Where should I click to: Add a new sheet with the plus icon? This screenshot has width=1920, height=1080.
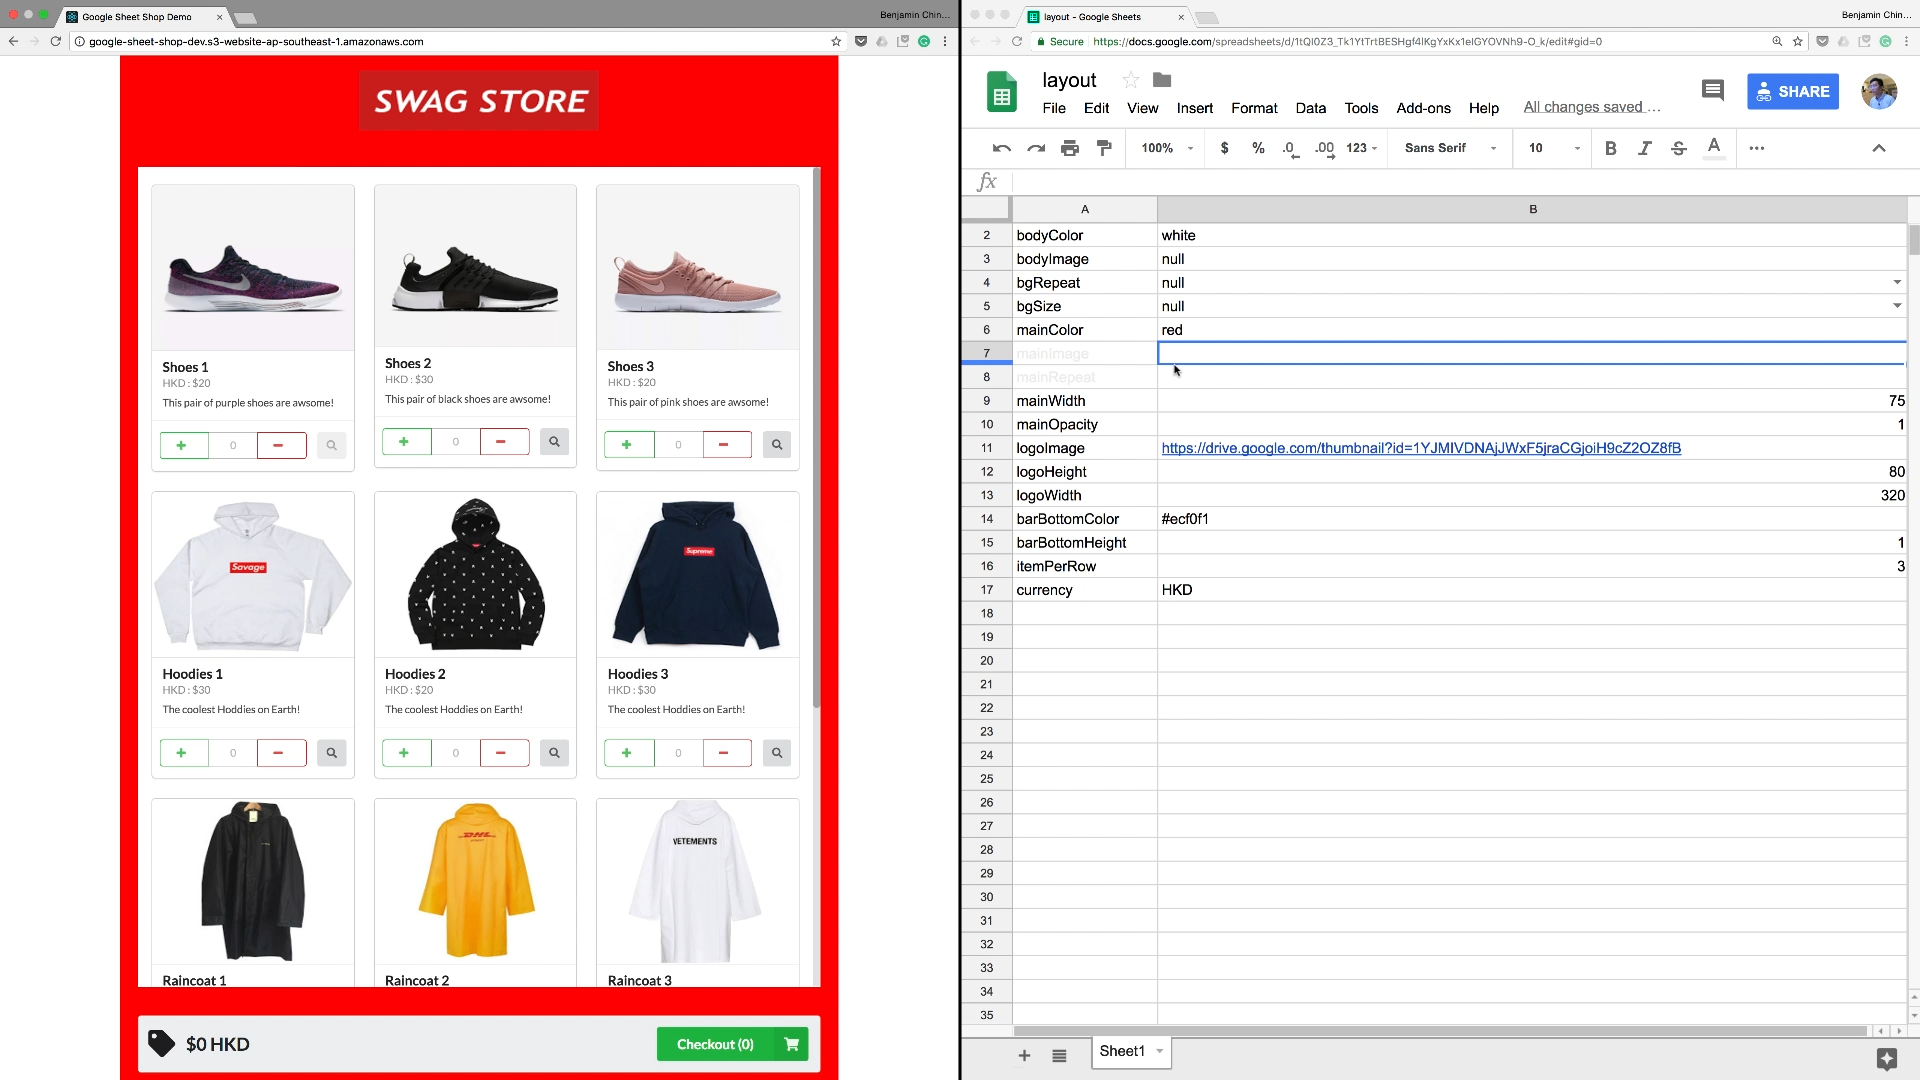(x=1024, y=1055)
